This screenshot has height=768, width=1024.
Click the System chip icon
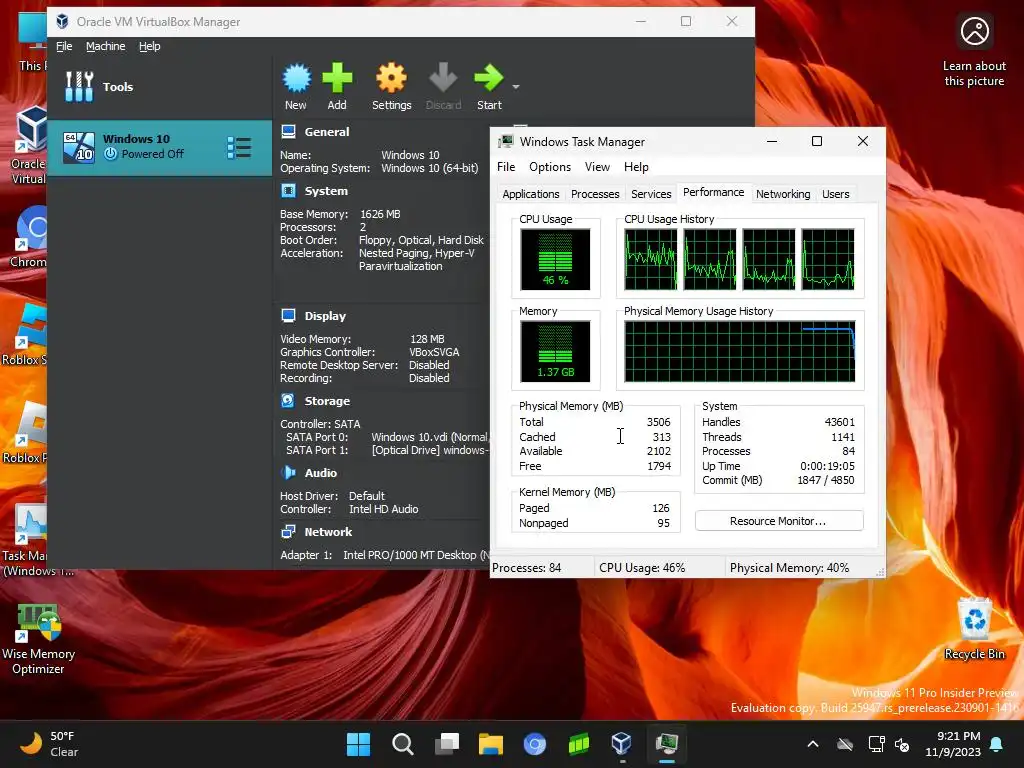click(288, 191)
